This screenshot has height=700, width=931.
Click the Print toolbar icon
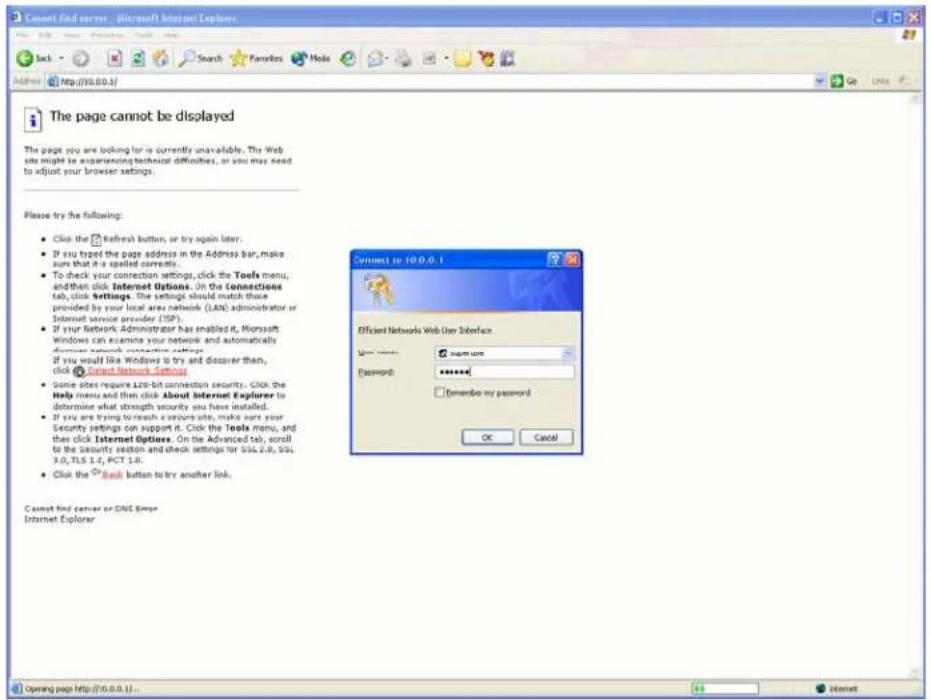(404, 59)
